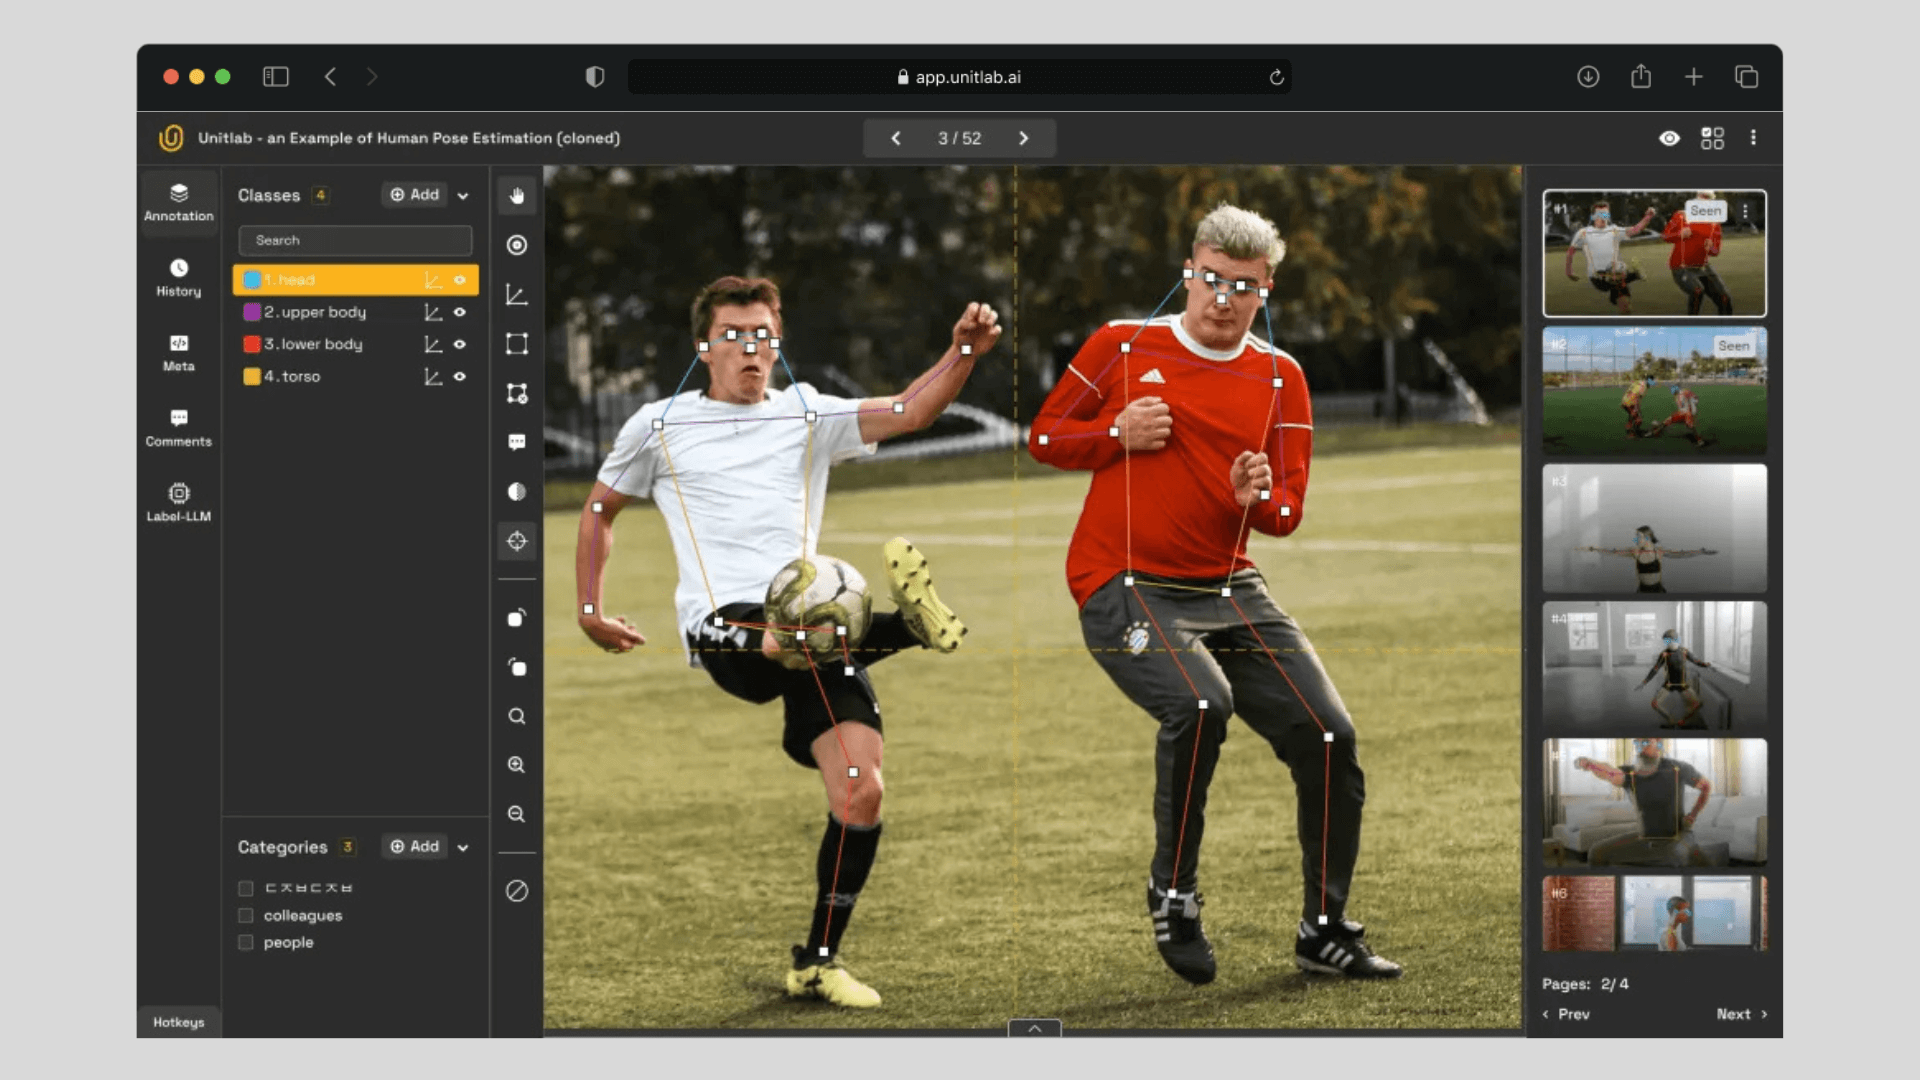Select the bounding box tool
This screenshot has width=1920, height=1080.
(517, 343)
